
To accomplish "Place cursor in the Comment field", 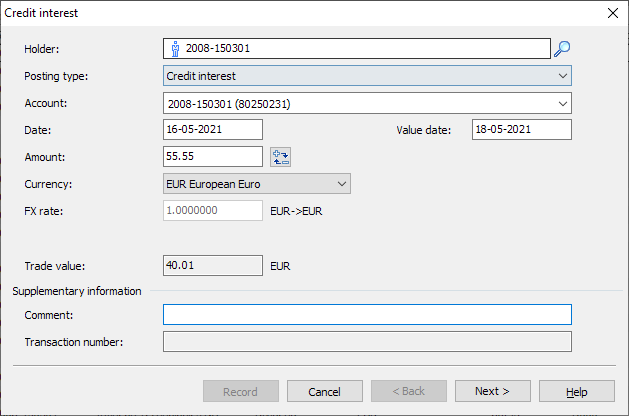I will pyautogui.click(x=367, y=315).
